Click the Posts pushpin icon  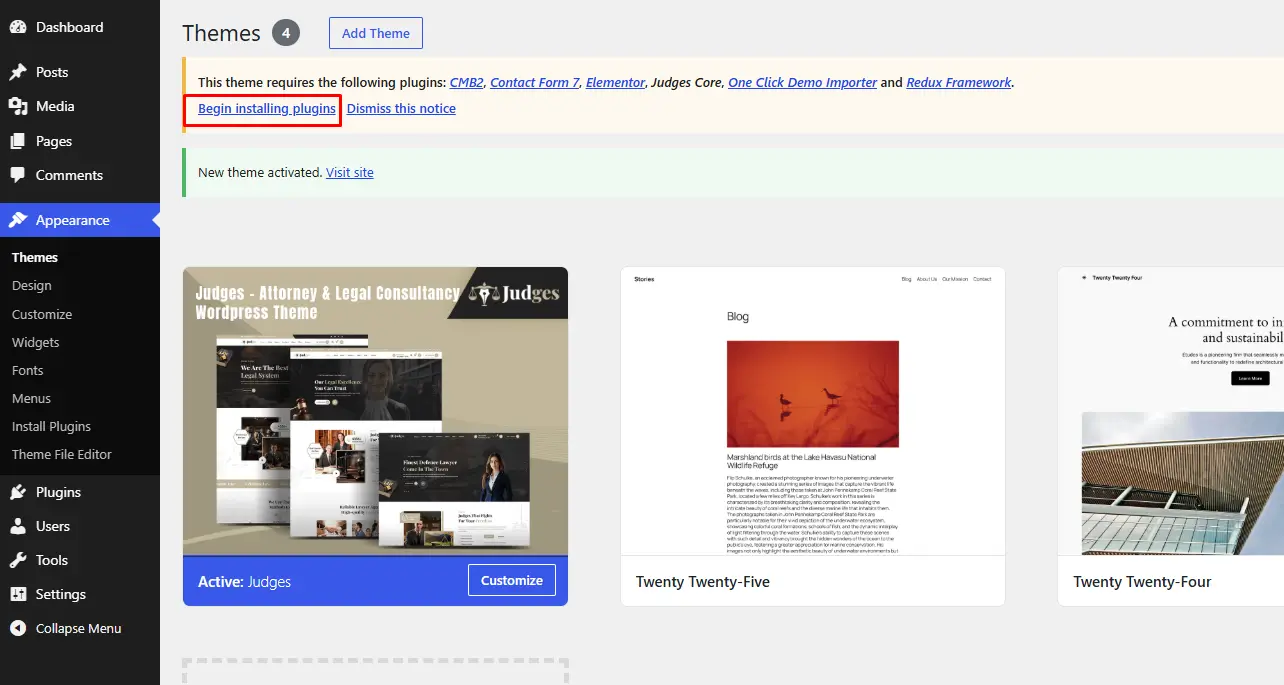click(x=18, y=72)
